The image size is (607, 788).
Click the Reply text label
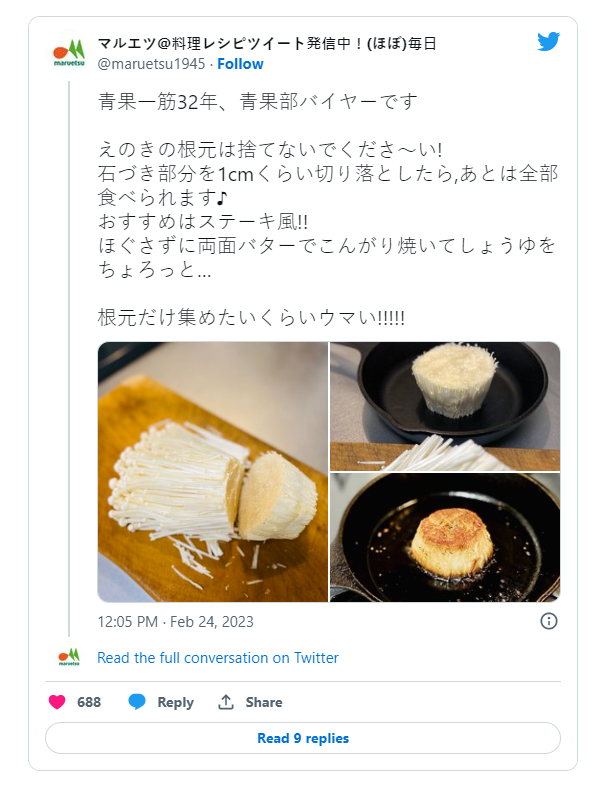pyautogui.click(x=175, y=702)
